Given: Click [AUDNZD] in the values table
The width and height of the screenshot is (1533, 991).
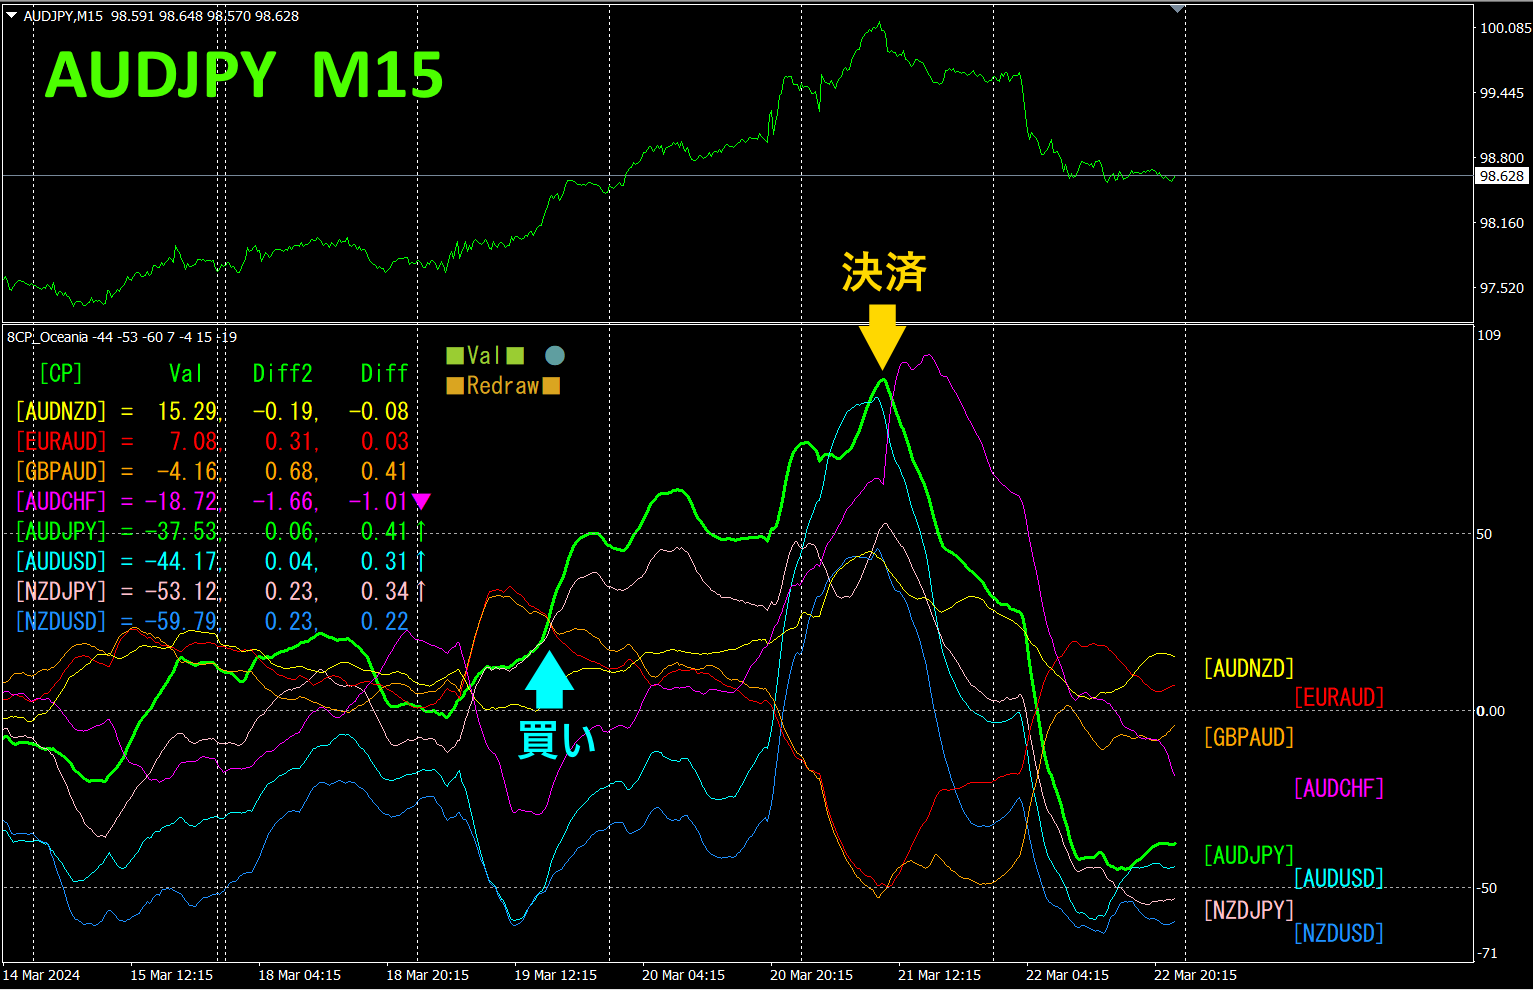Looking at the screenshot, I should (61, 411).
